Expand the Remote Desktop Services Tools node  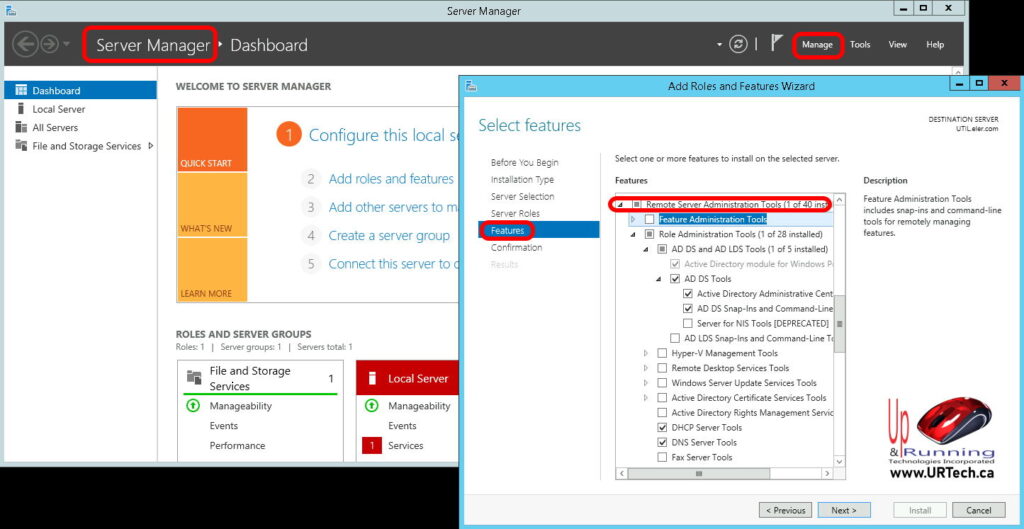coord(646,368)
